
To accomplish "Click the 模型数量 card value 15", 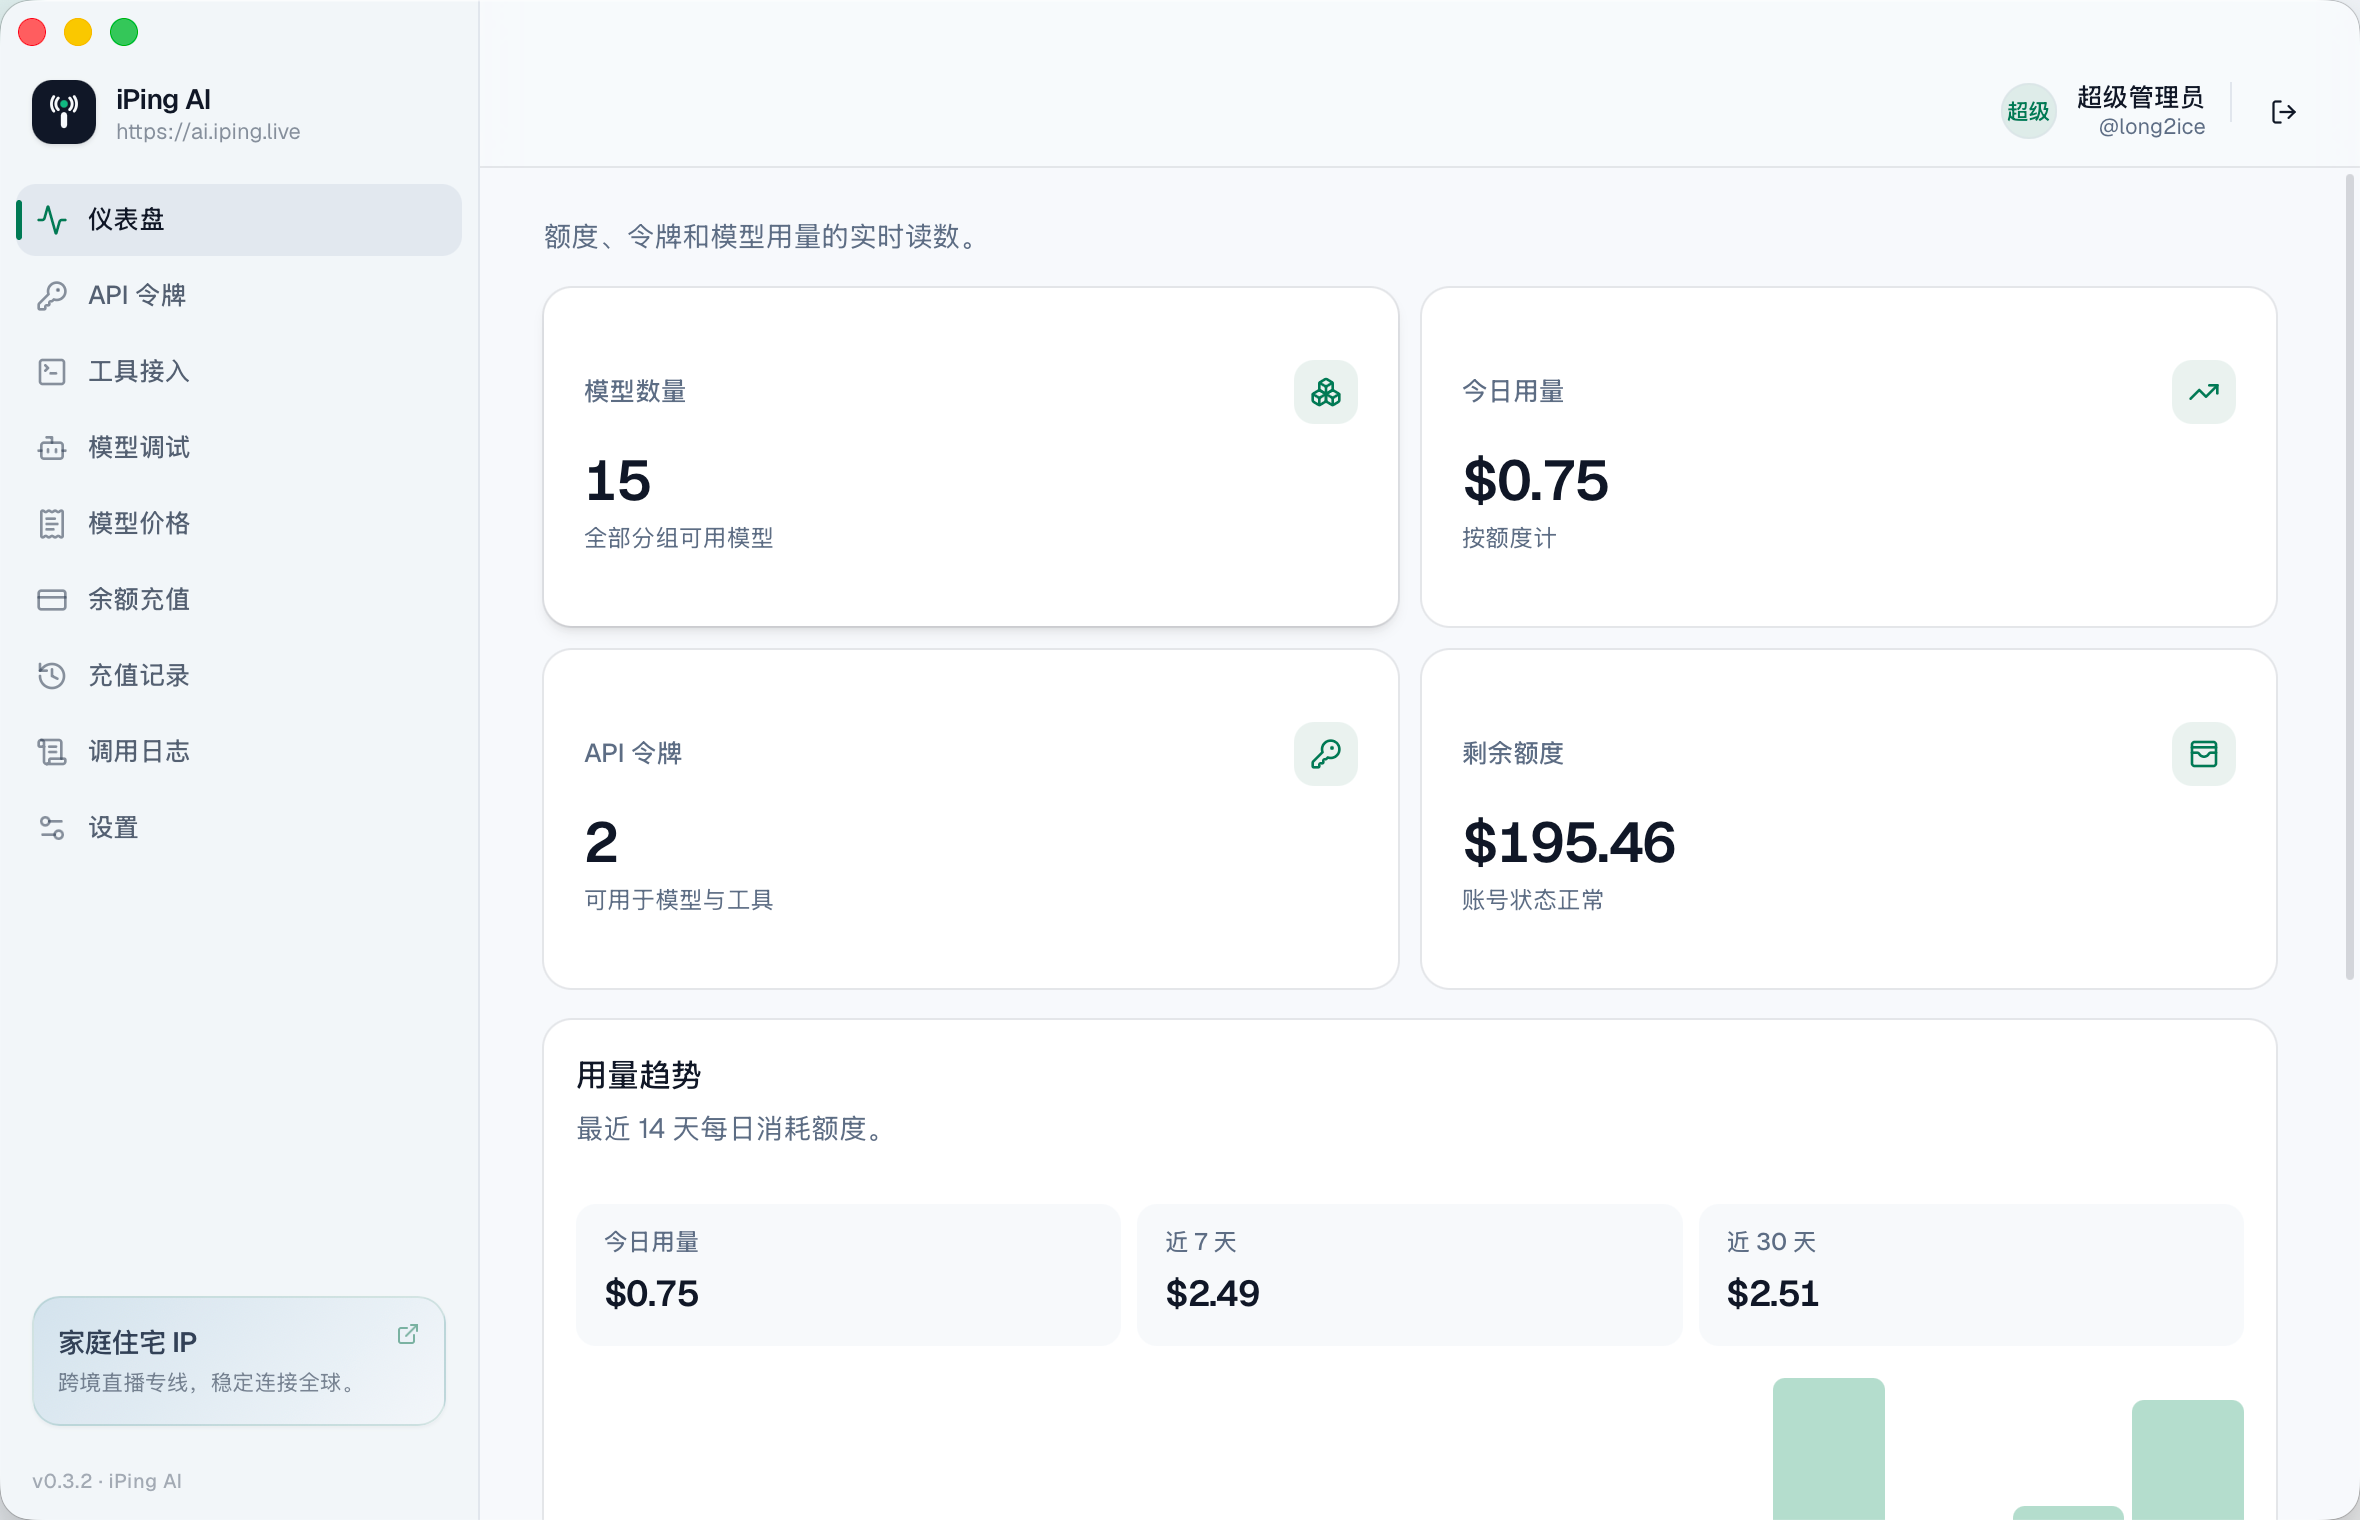I will pos(618,481).
